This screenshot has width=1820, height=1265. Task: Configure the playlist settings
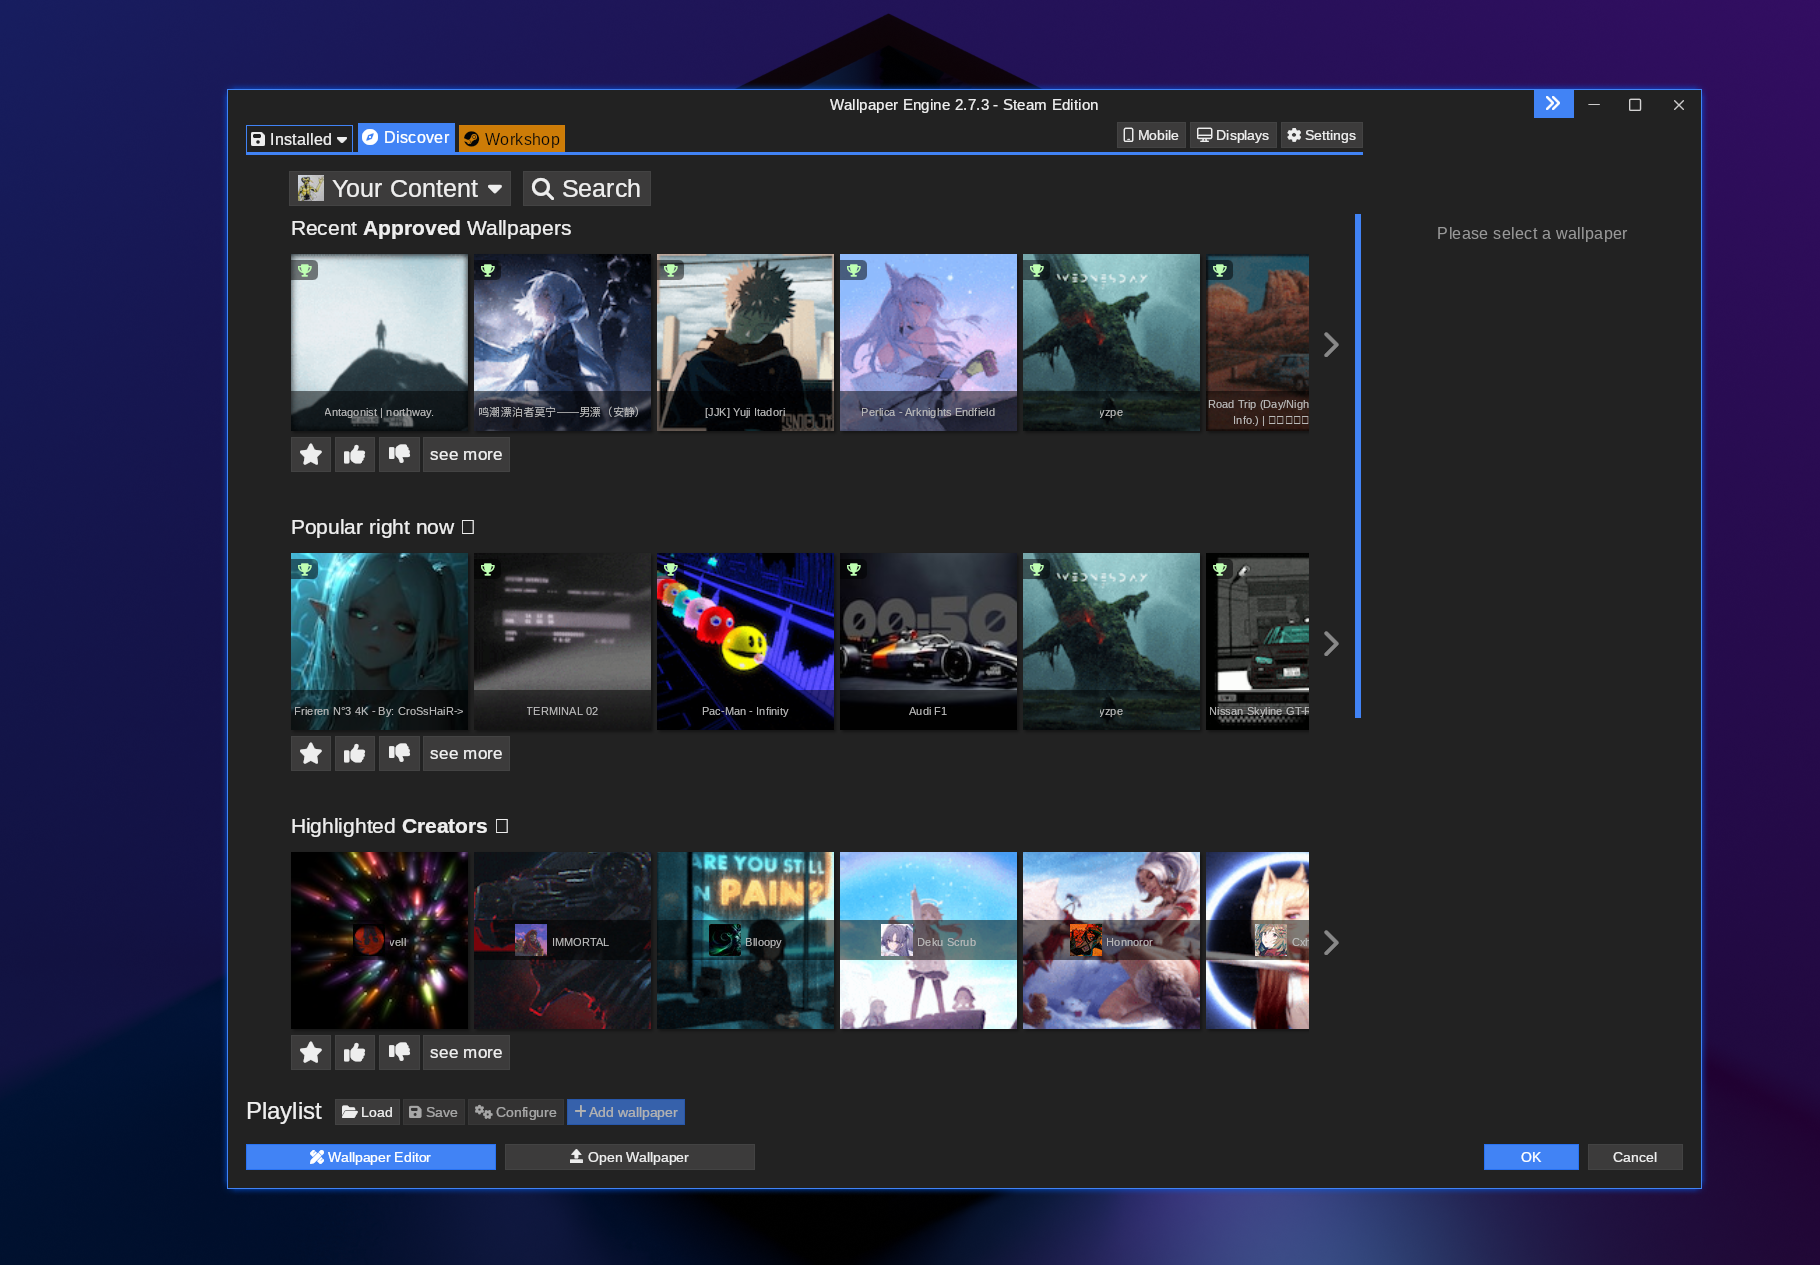click(516, 1112)
